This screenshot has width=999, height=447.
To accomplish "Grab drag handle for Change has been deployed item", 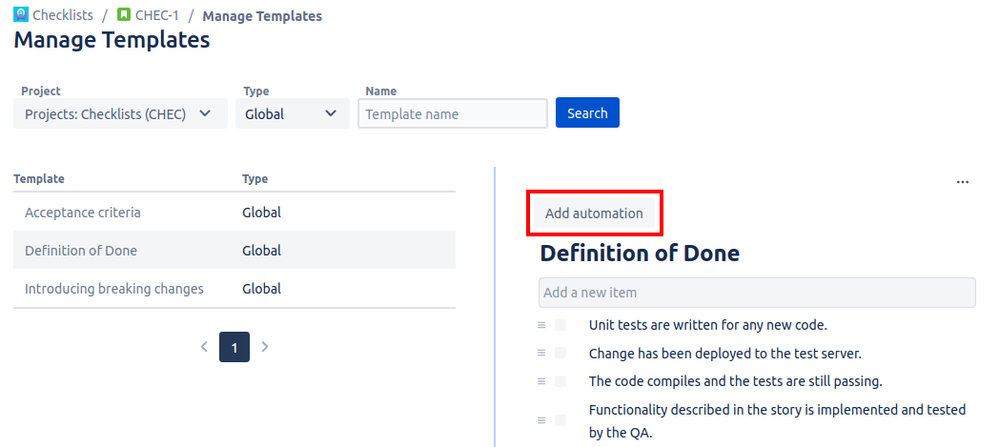I will point(542,353).
